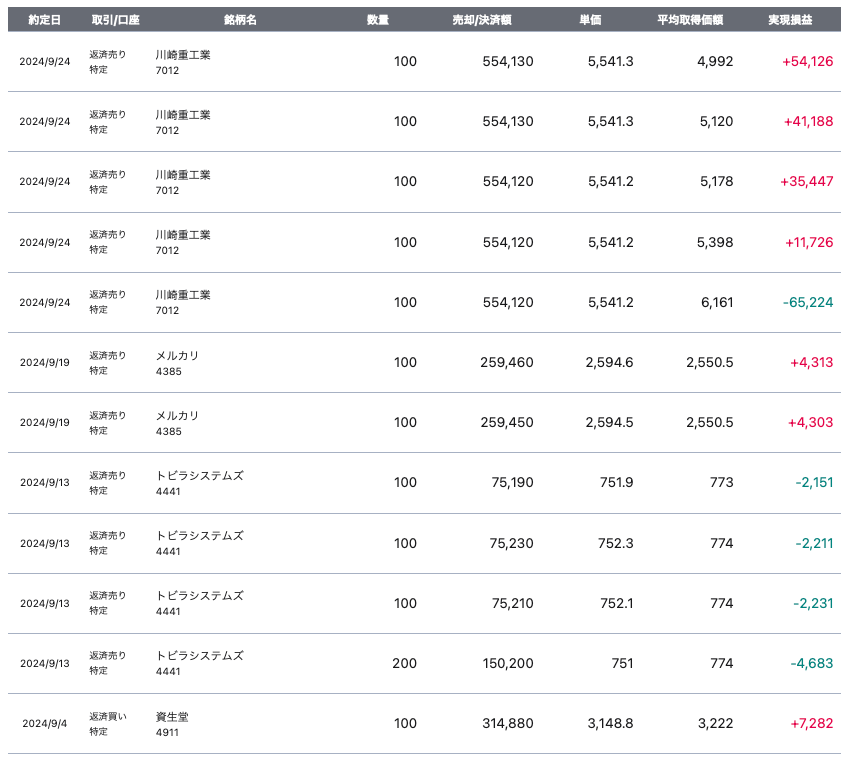Click the quantity 200 cell
This screenshot has height=764, width=857.
click(405, 663)
